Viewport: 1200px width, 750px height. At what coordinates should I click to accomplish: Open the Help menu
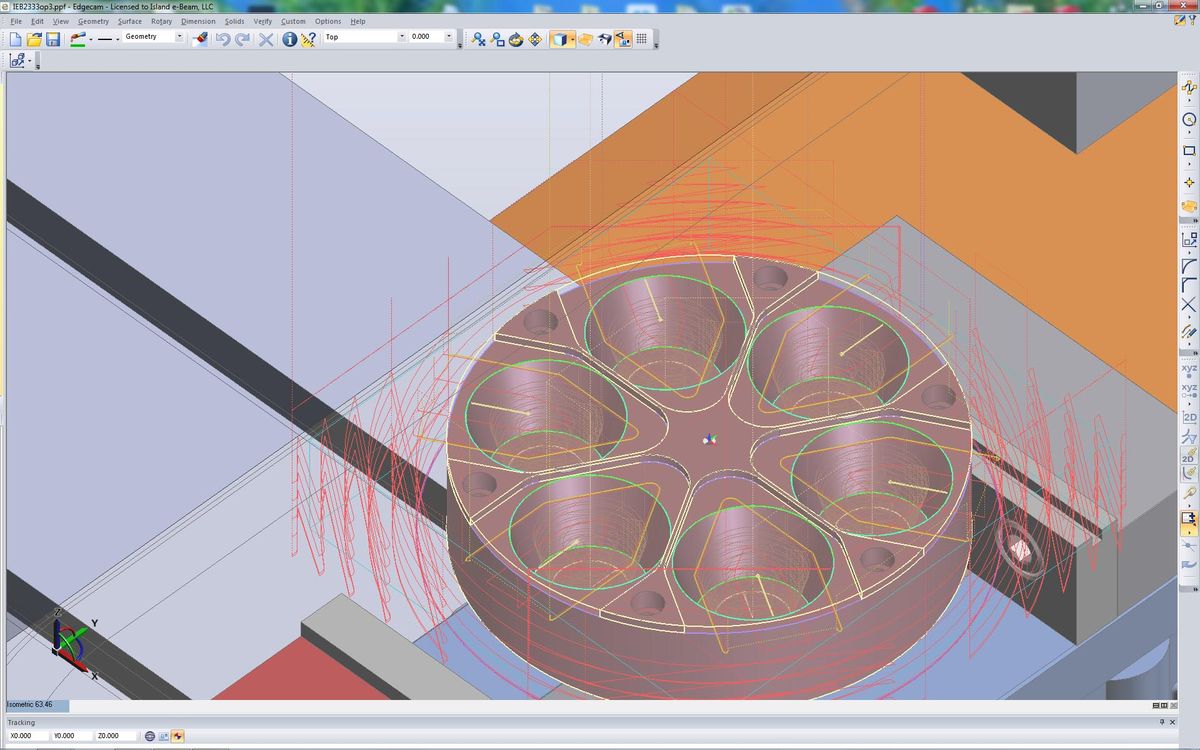point(358,21)
